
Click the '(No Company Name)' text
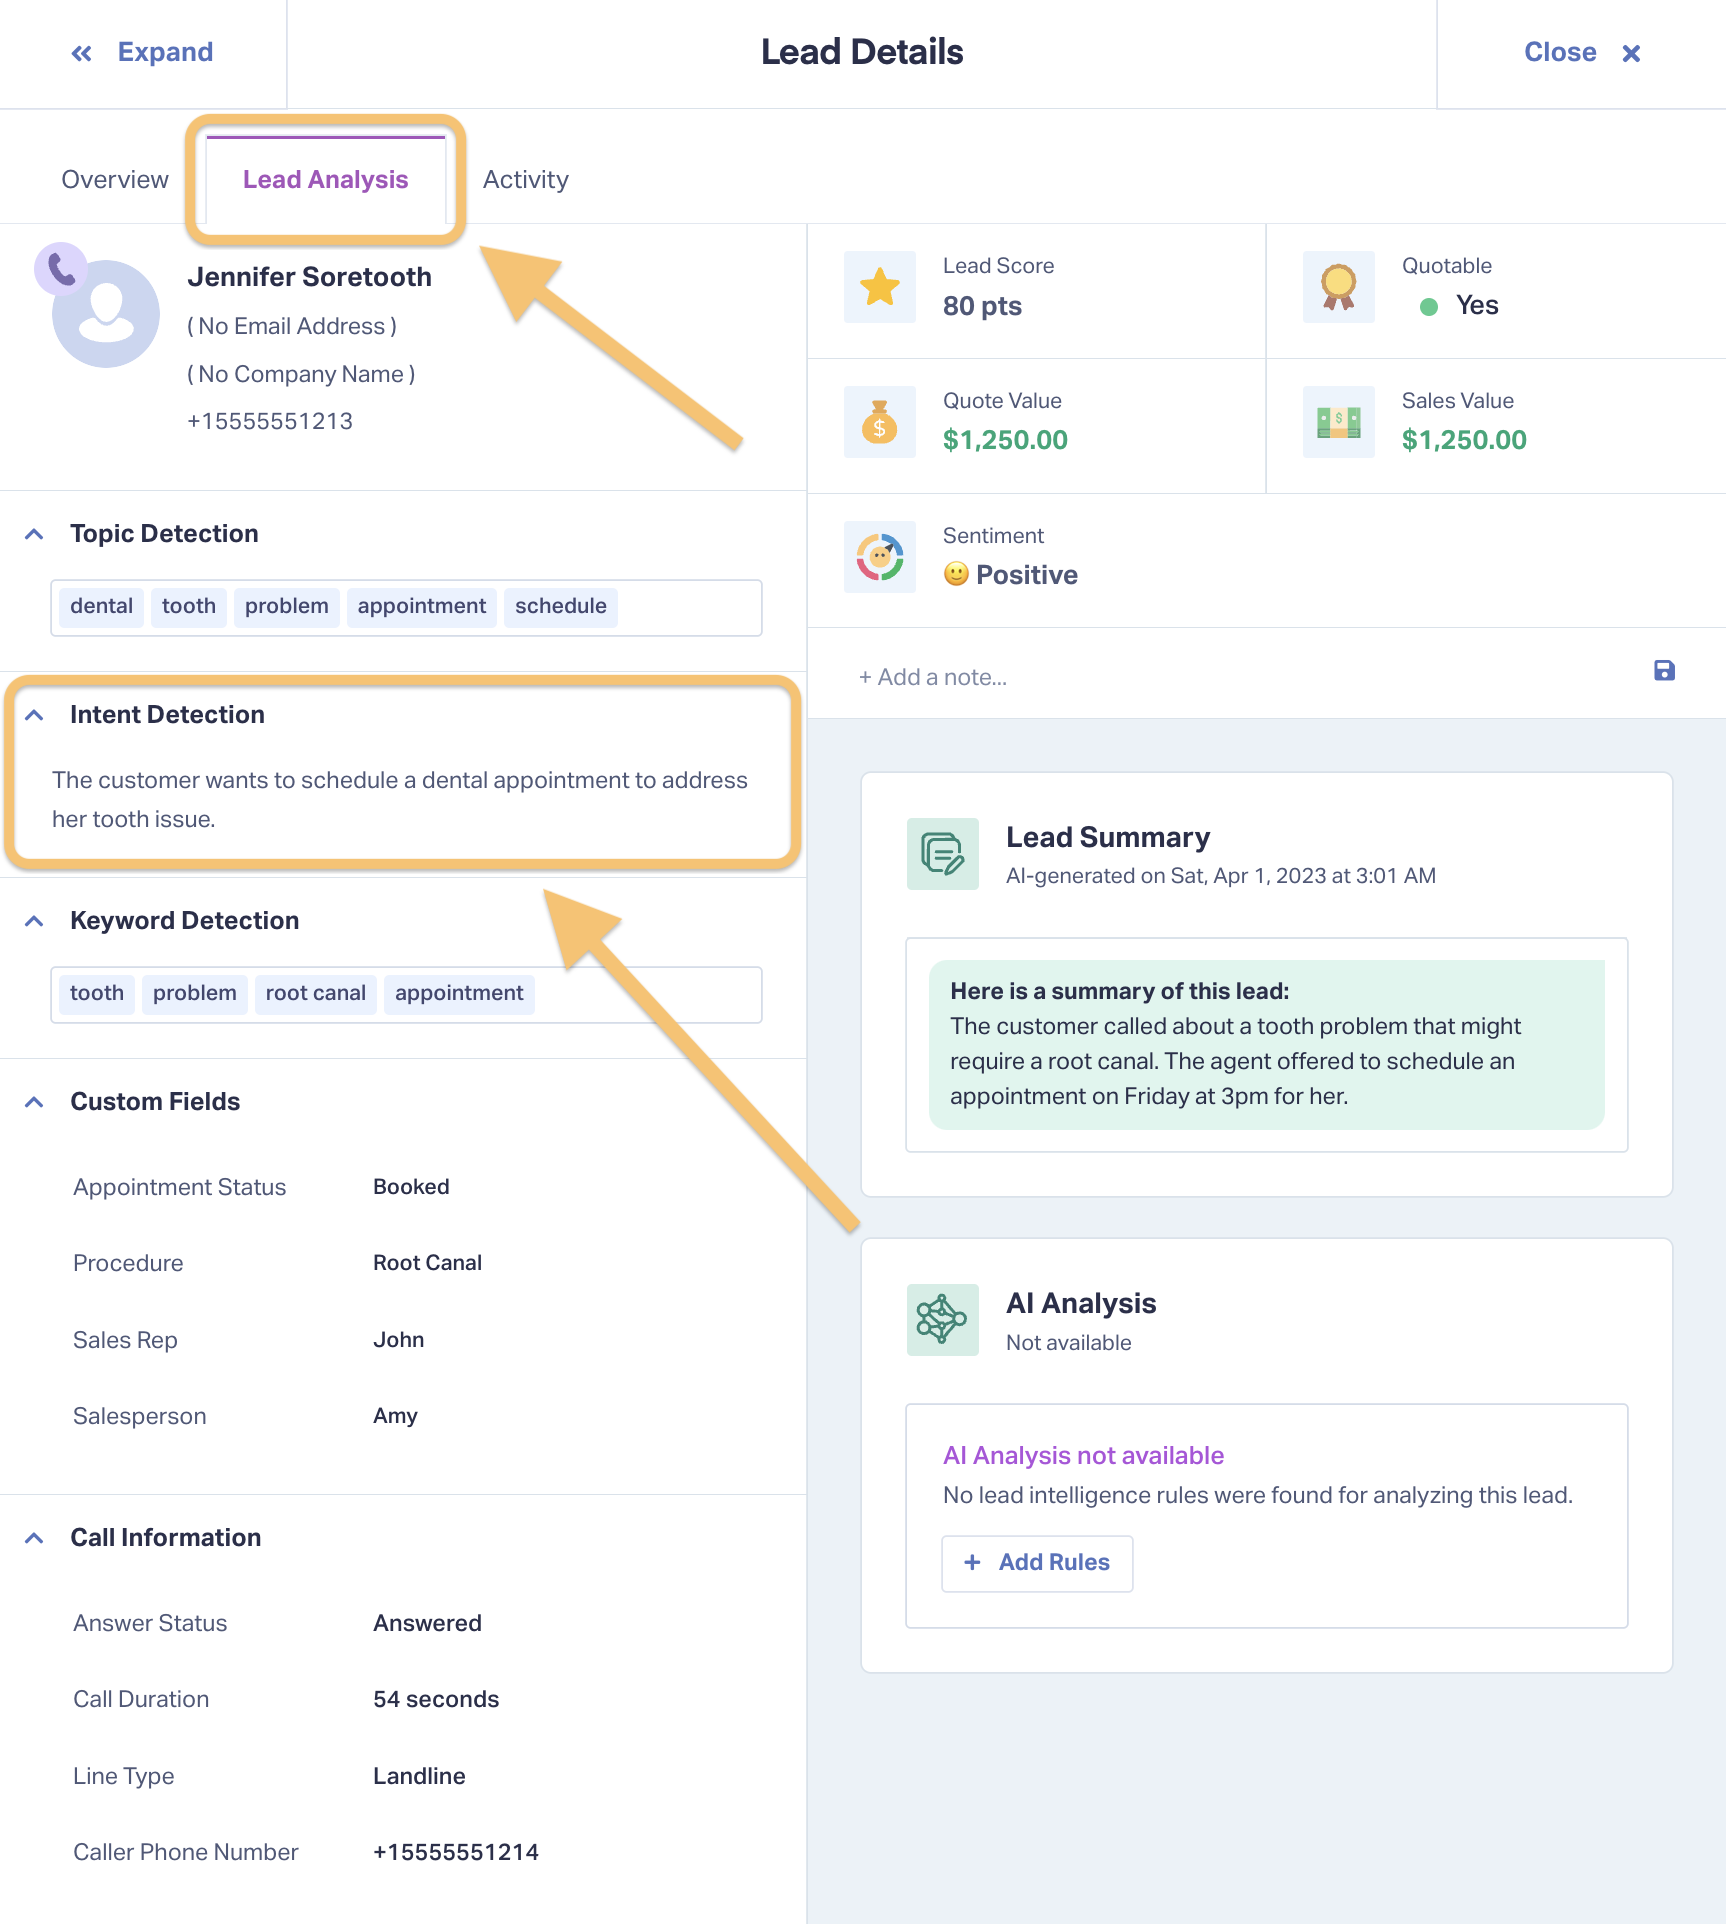301,374
